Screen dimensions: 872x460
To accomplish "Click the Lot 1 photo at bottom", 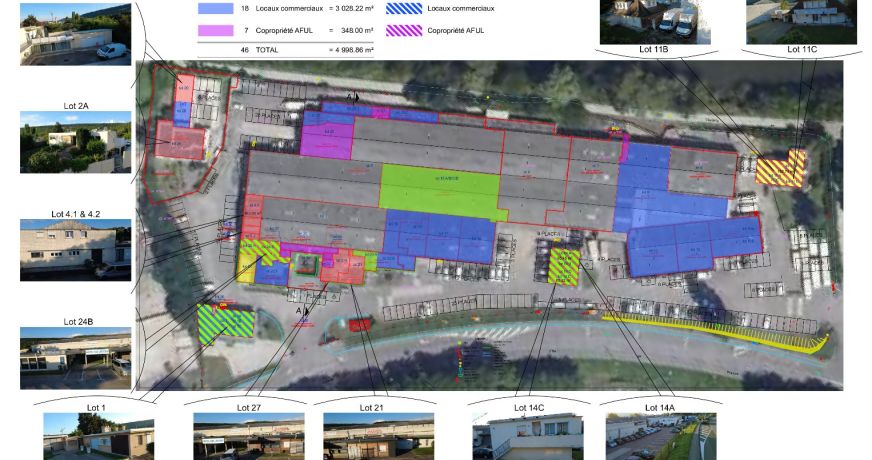I will click(x=98, y=436).
